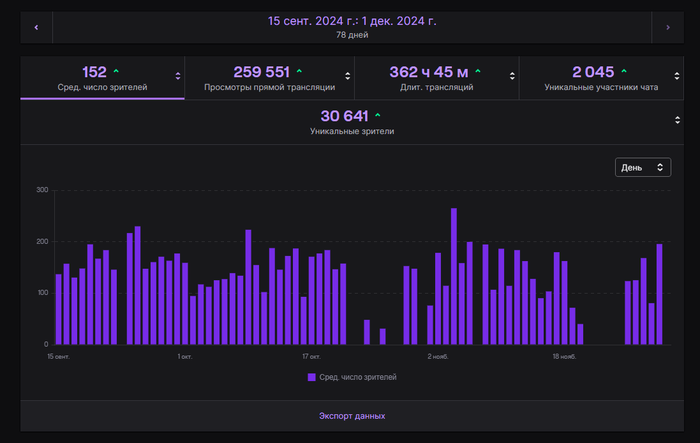The height and width of the screenshot is (443, 700).
Task: Go to next date range arrow
Action: coord(668,27)
